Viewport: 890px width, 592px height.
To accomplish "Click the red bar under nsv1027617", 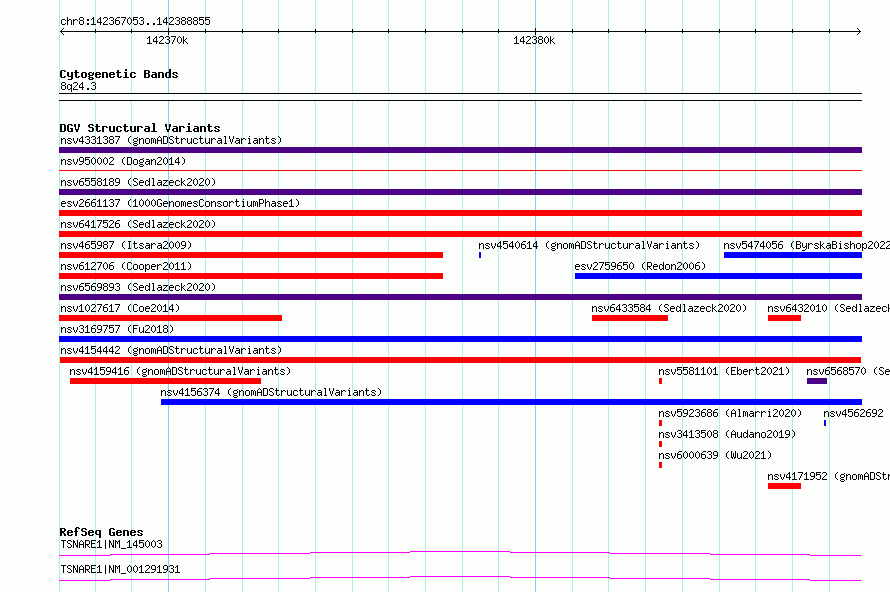I will (x=170, y=318).
